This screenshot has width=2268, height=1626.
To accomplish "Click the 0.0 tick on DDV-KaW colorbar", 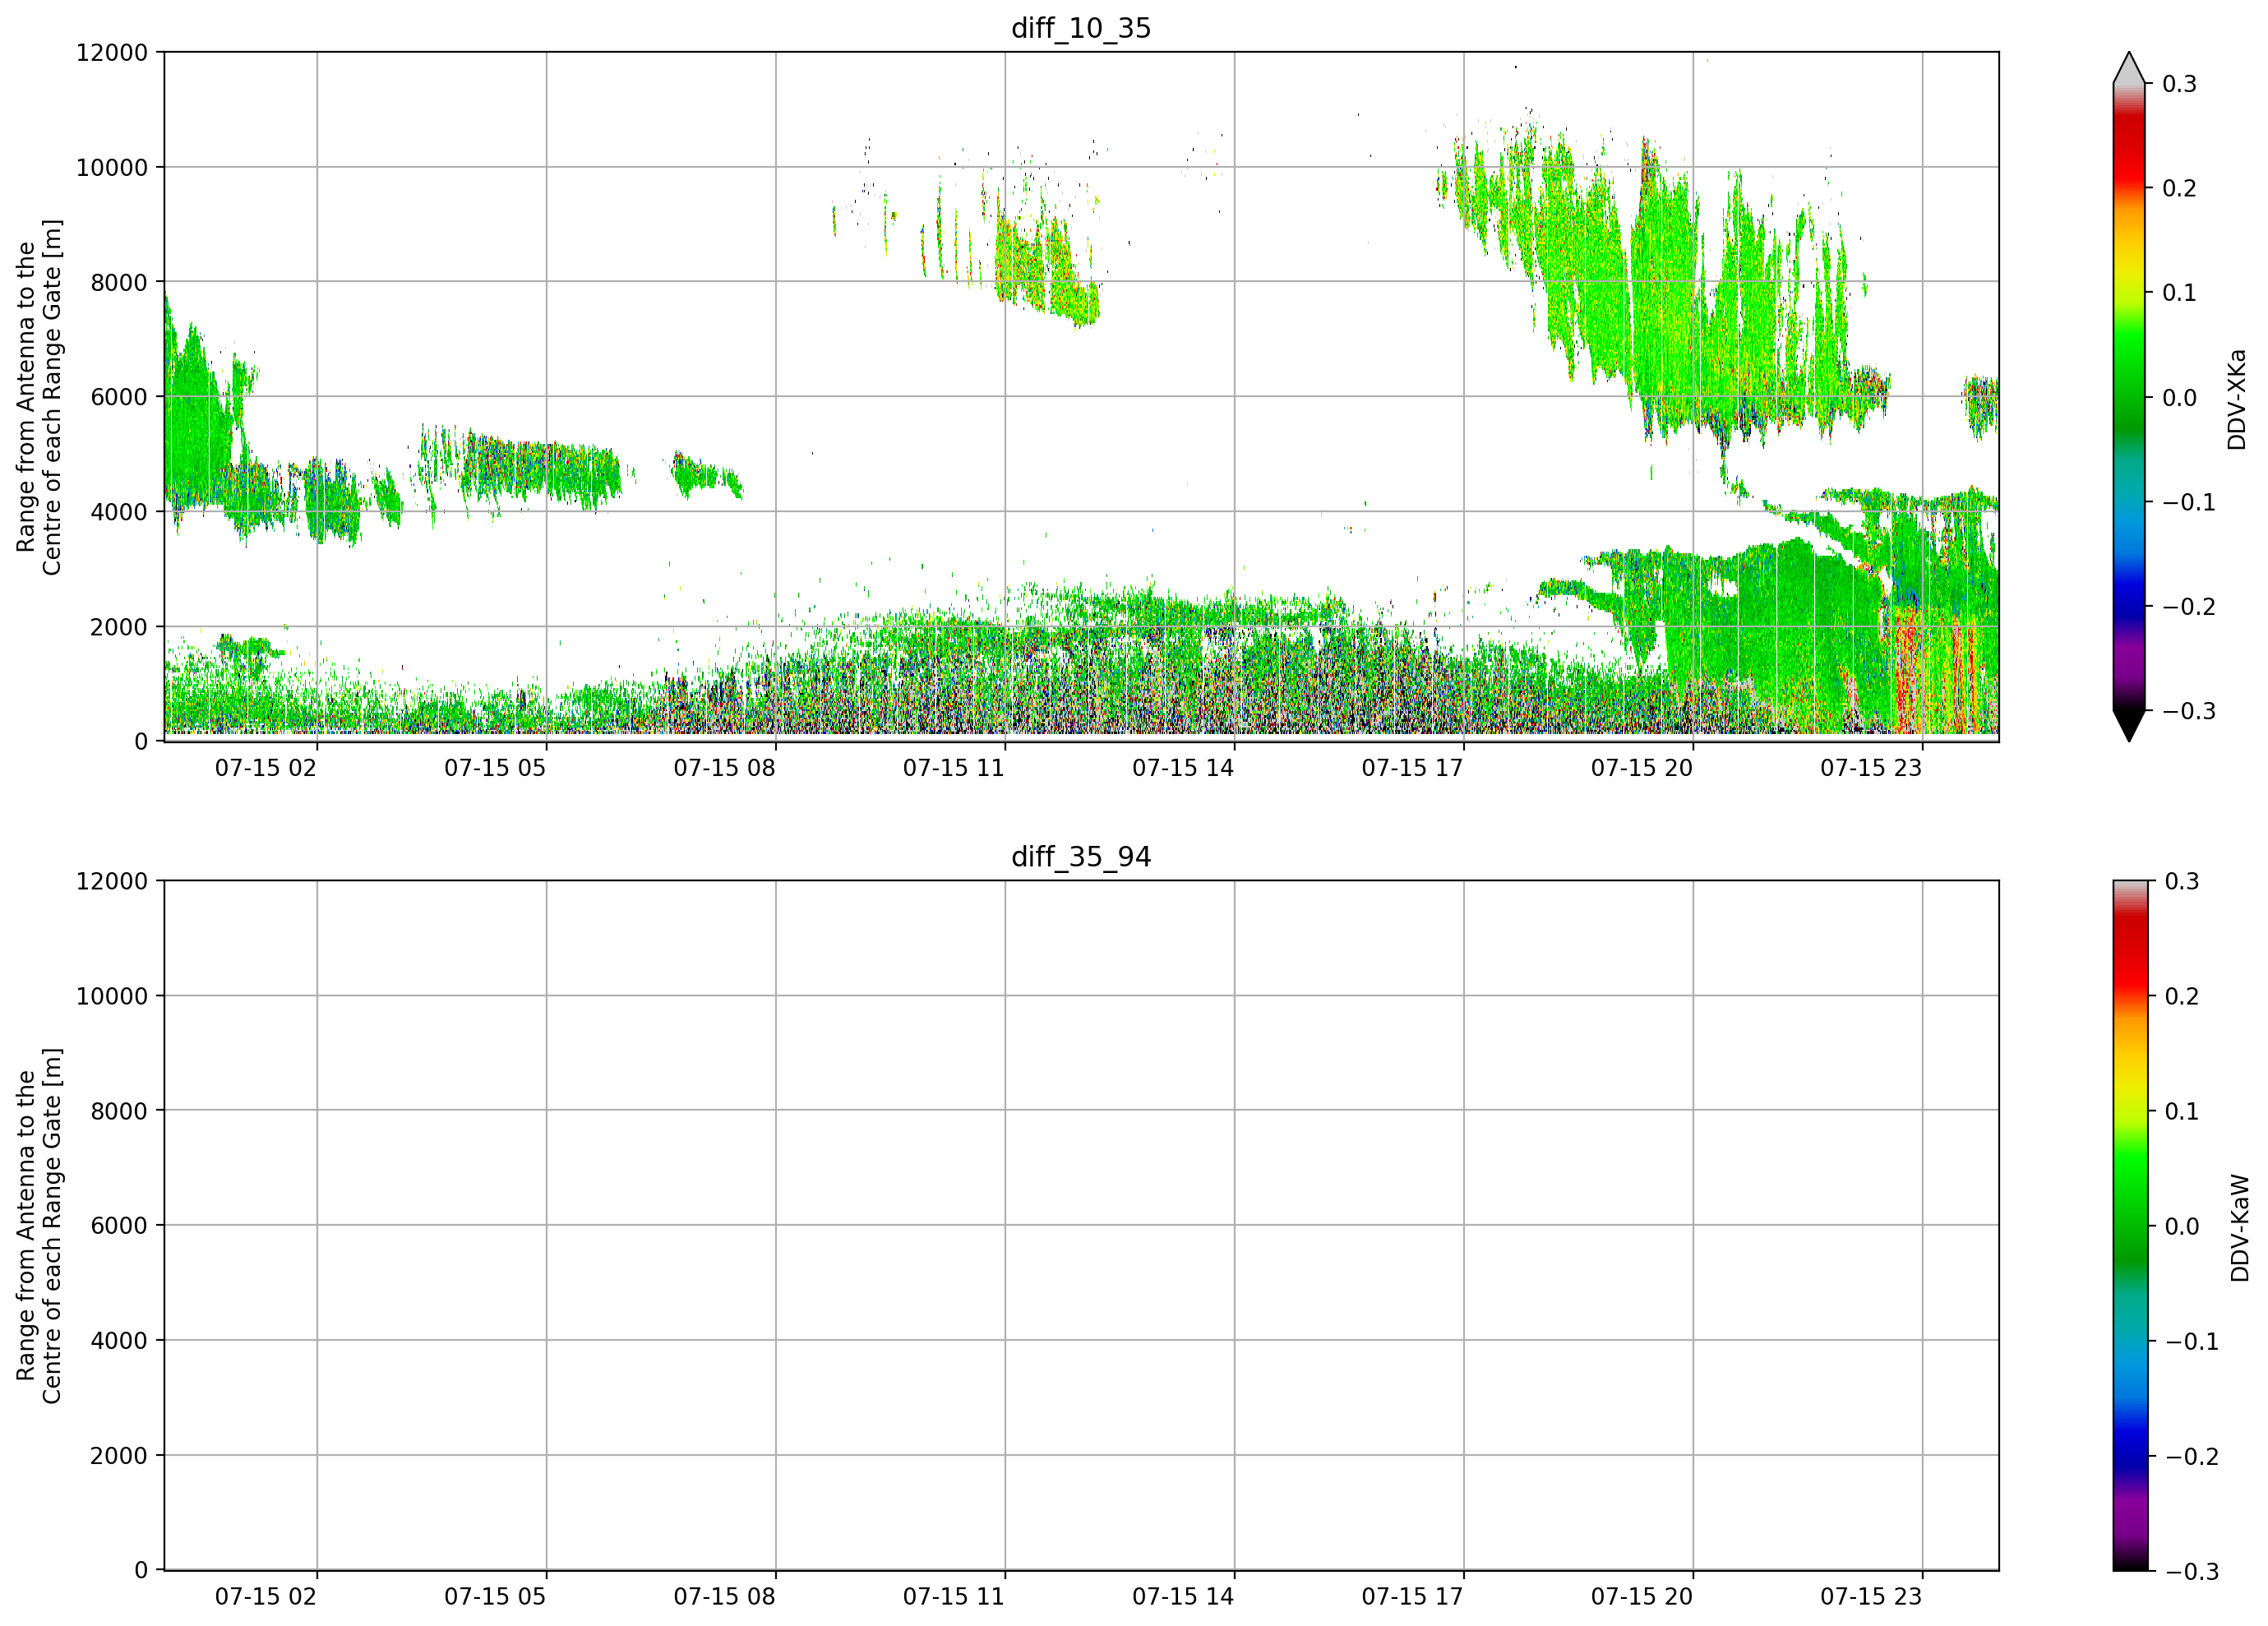I will 2183,1226.
